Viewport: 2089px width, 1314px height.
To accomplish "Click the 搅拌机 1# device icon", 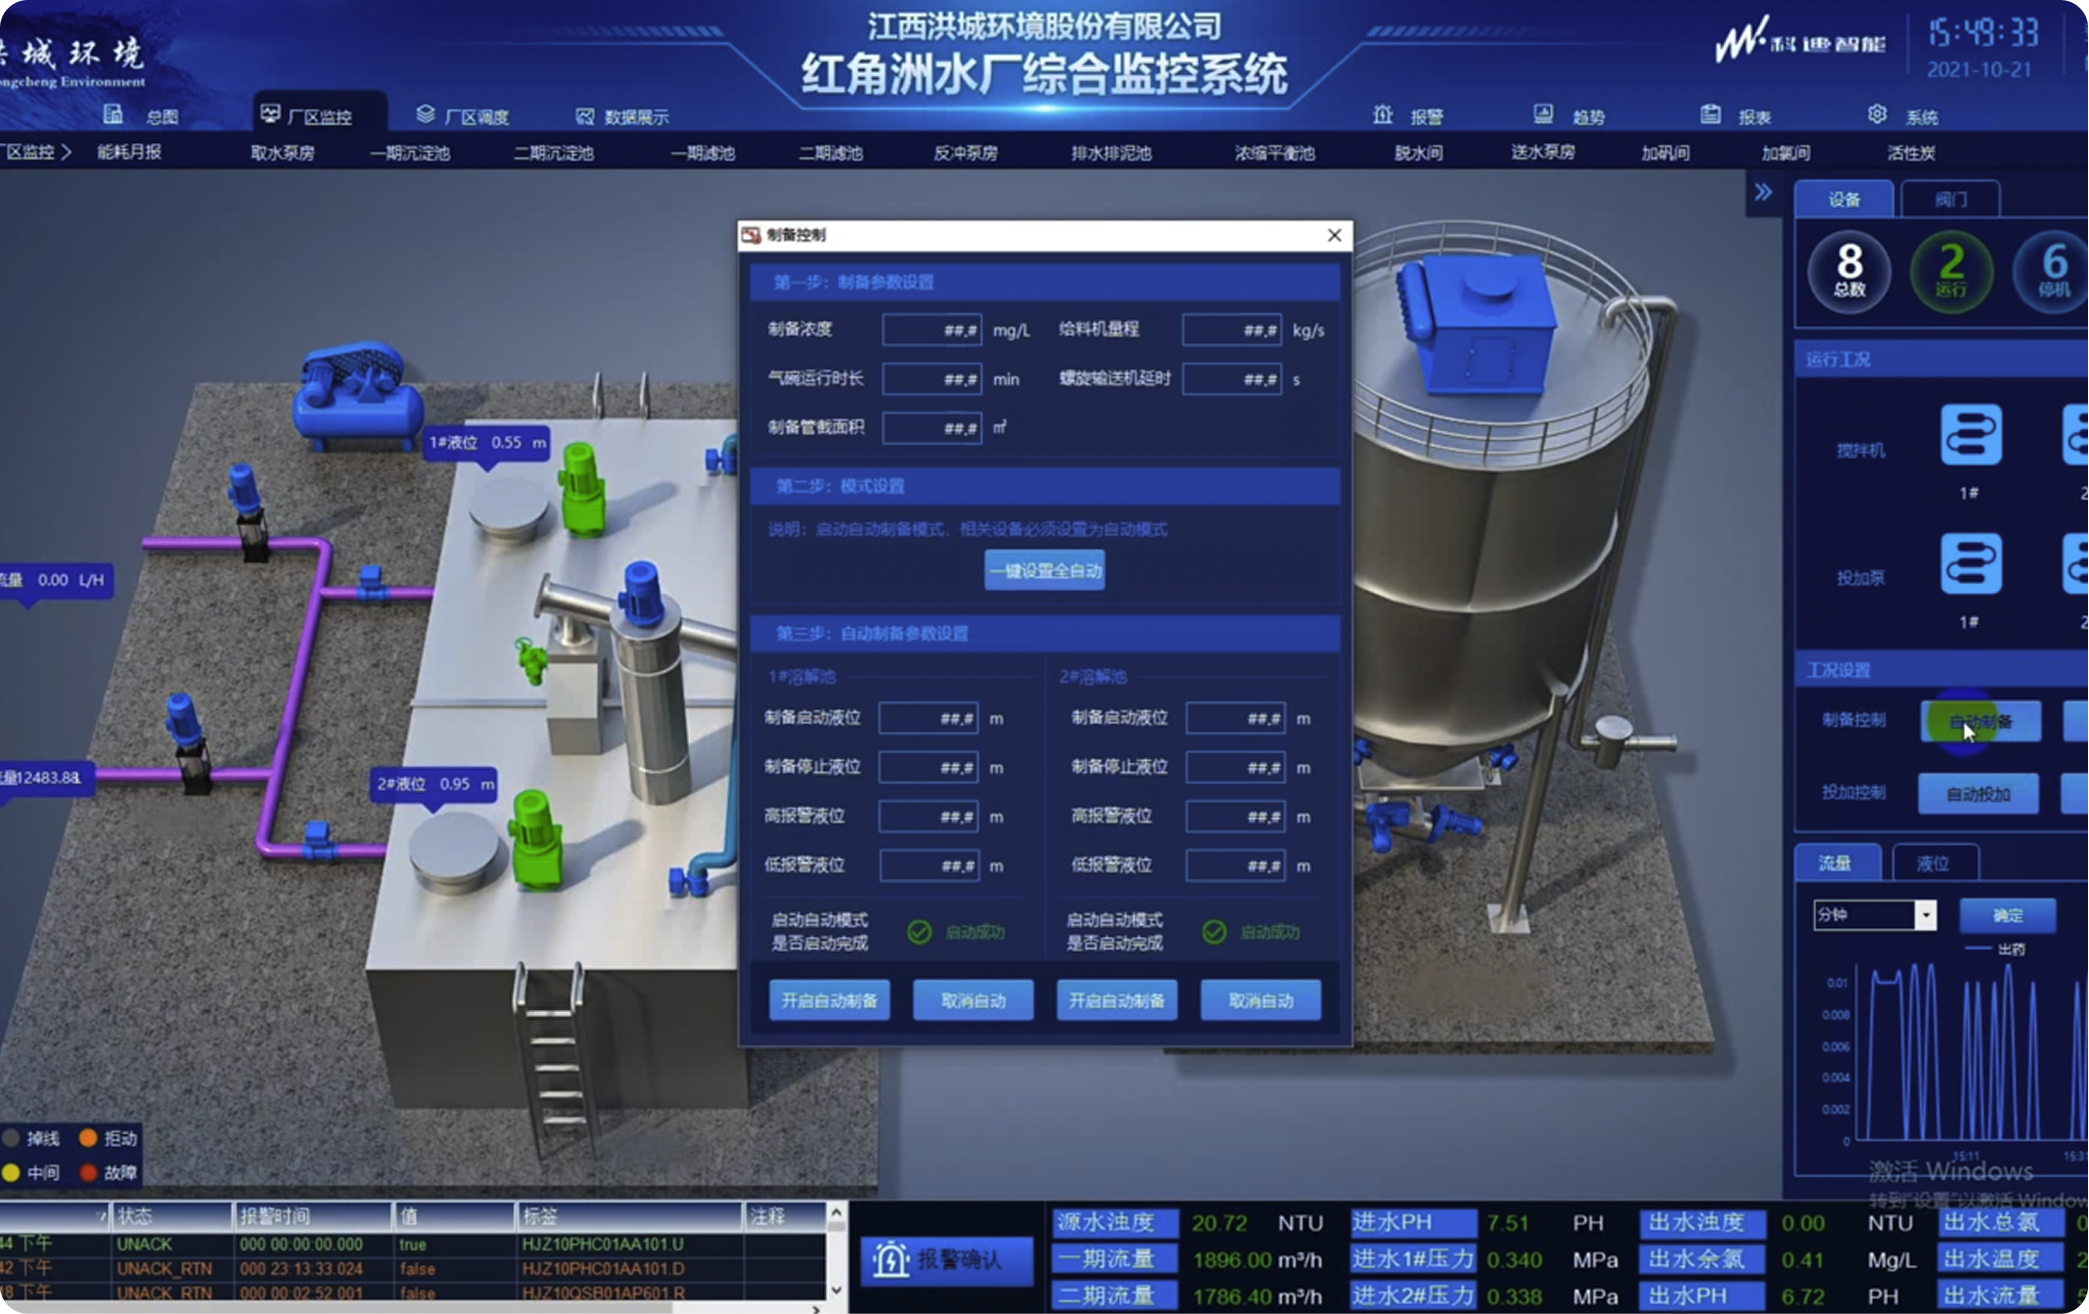I will 1971,435.
